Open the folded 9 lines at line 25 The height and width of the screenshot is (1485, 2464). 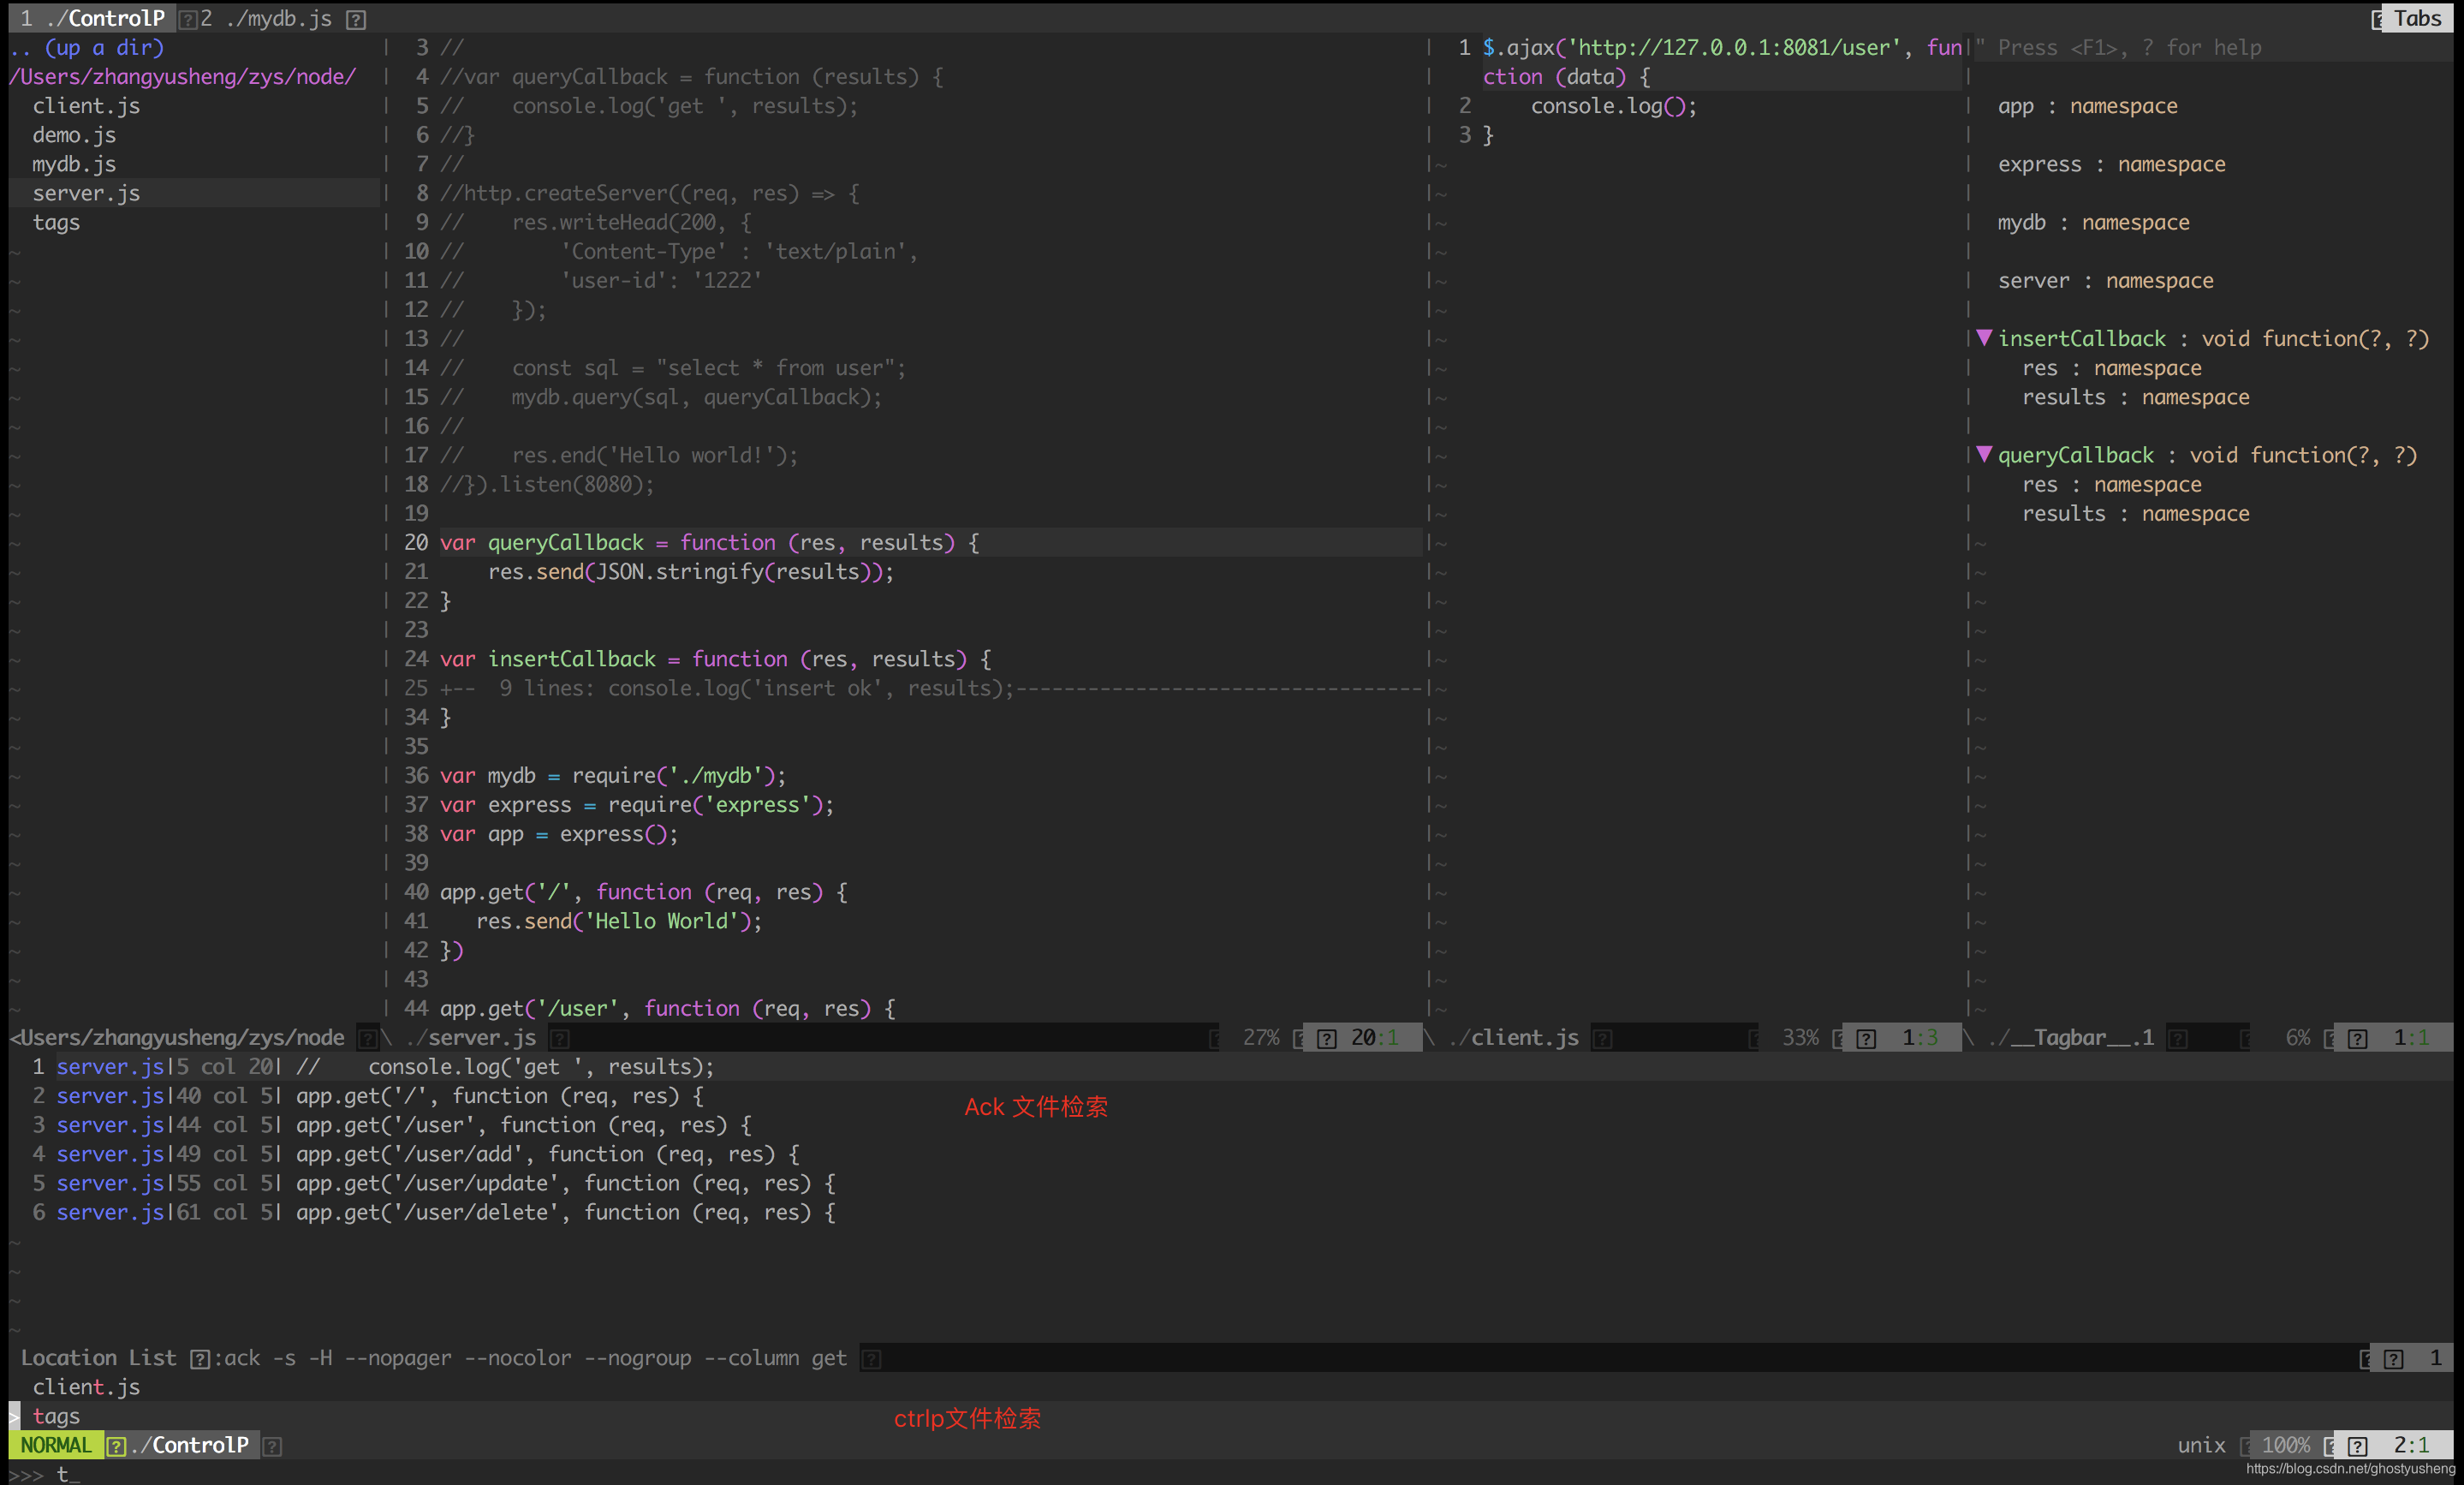pos(930,688)
